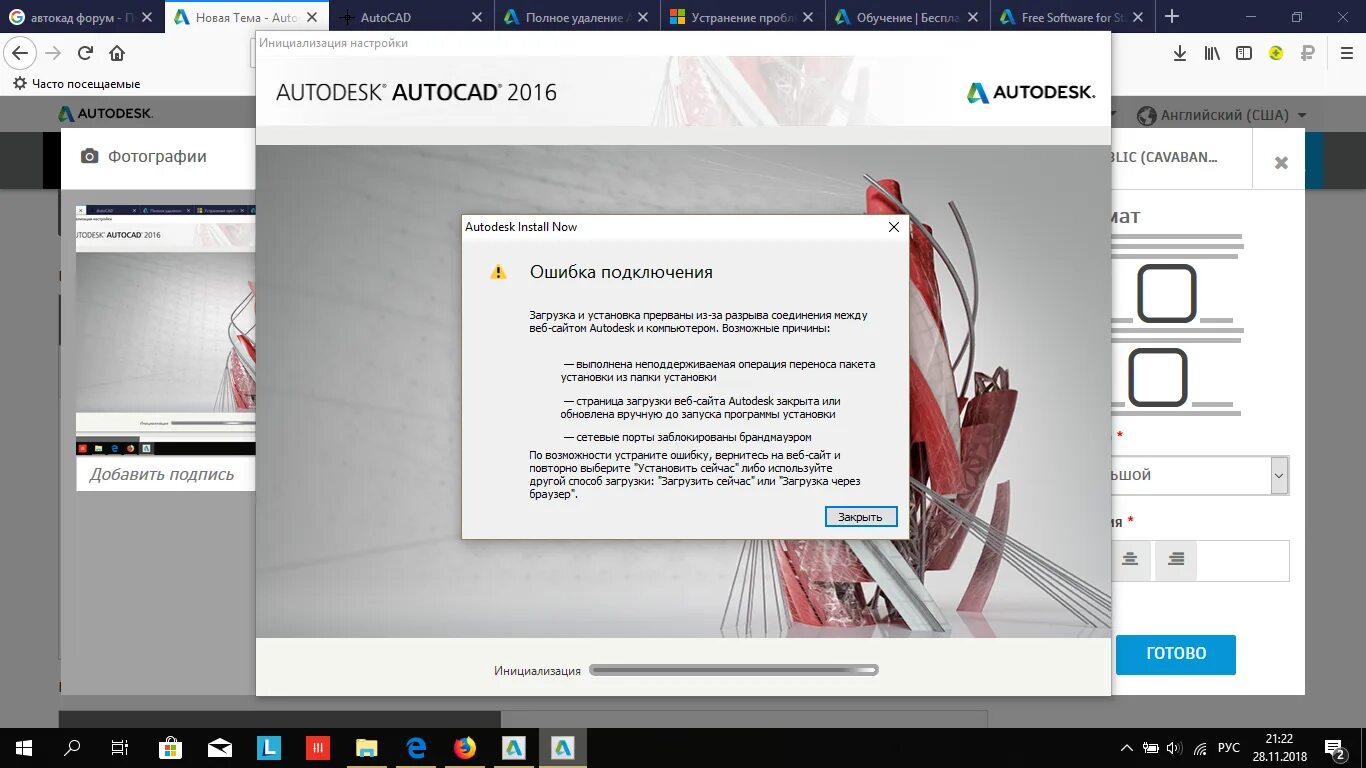Open Firefox from the taskbar
Viewport: 1366px width, 768px height.
[465, 748]
